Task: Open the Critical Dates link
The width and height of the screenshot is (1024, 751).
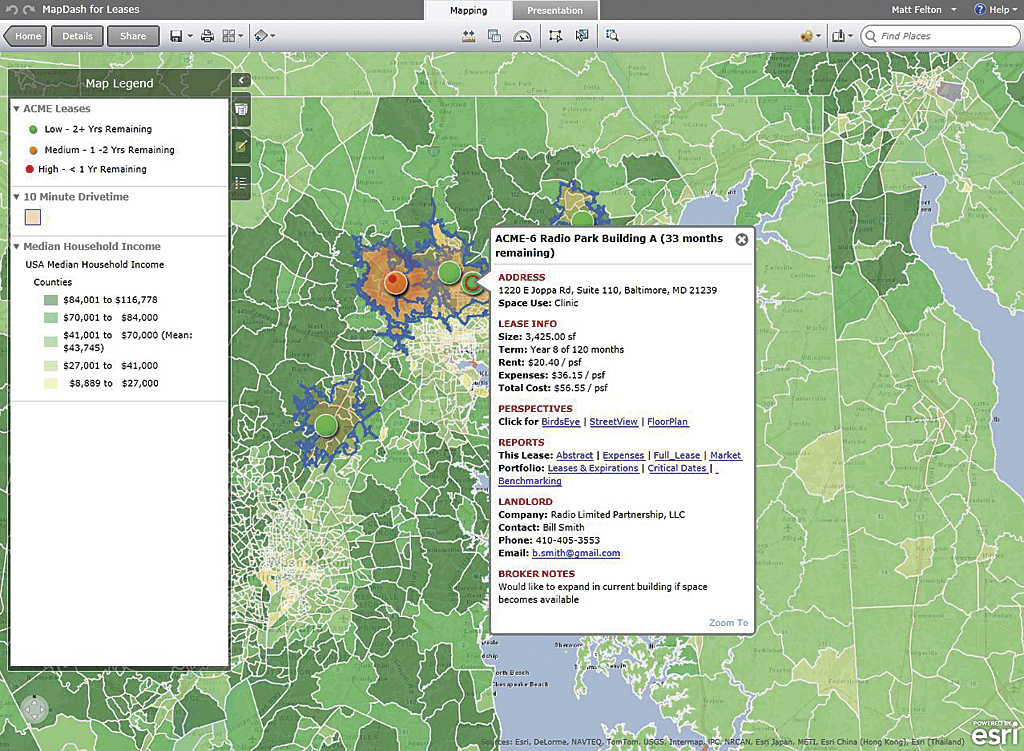Action: coord(677,468)
